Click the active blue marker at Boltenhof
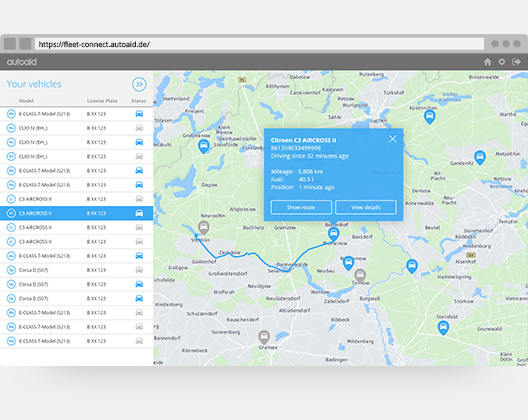 click(333, 233)
